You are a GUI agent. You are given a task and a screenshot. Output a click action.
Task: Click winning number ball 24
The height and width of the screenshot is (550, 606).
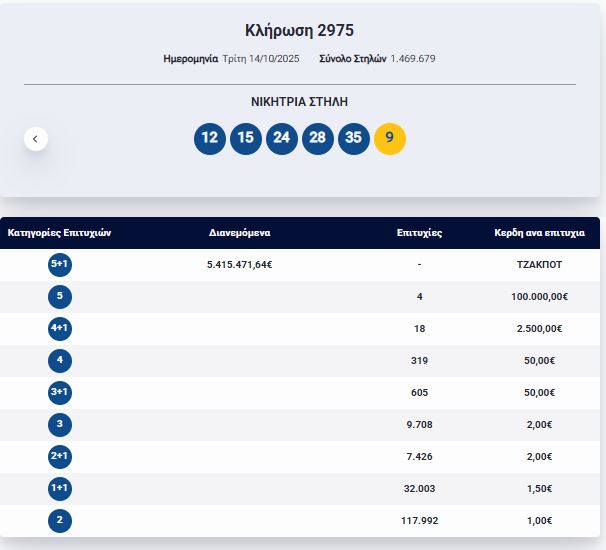coord(282,138)
